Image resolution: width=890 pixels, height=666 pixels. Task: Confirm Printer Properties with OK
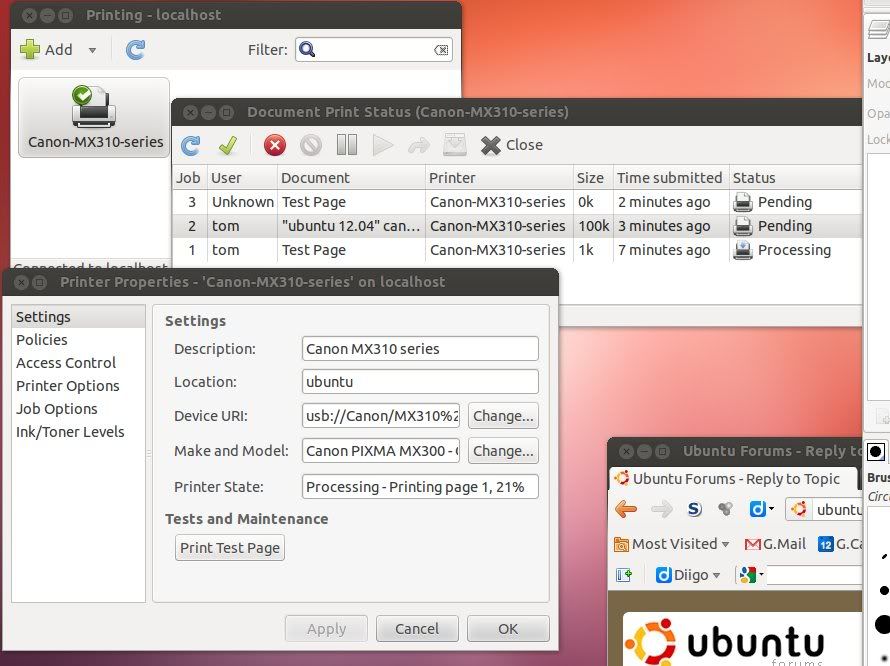tap(508, 629)
